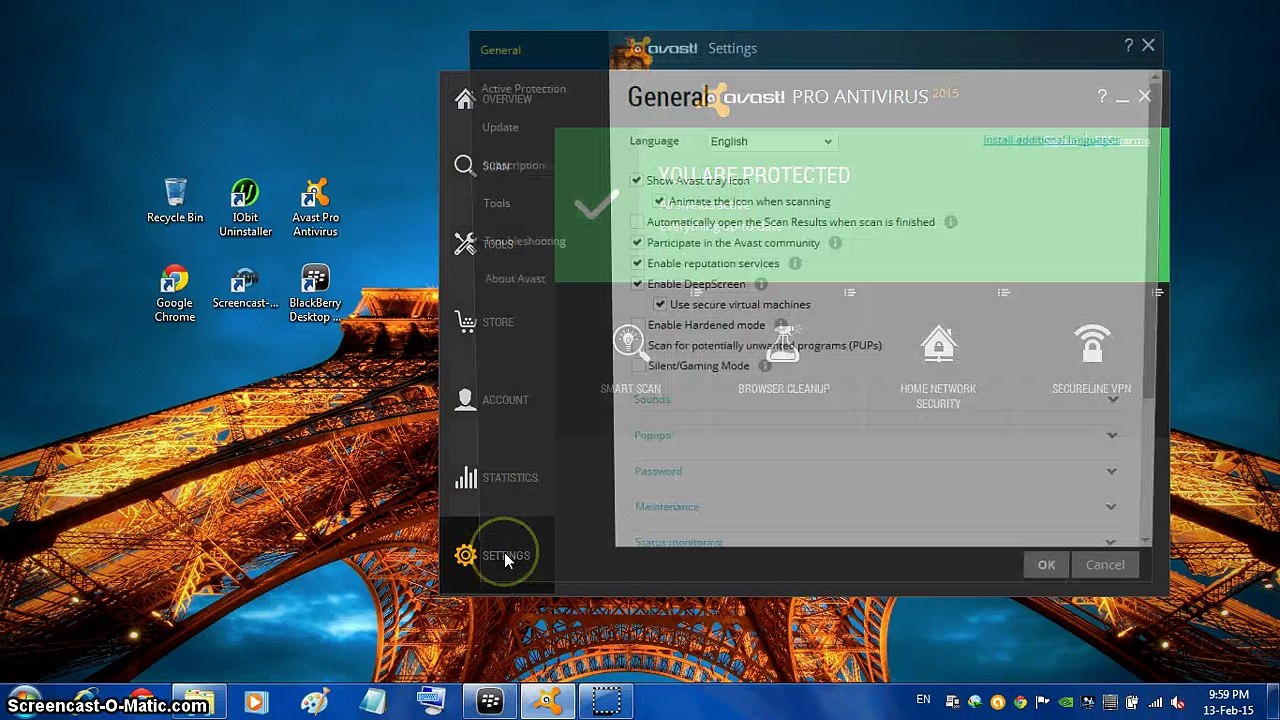The width and height of the screenshot is (1280, 720).
Task: Click Avast icon in the taskbar
Action: click(547, 702)
